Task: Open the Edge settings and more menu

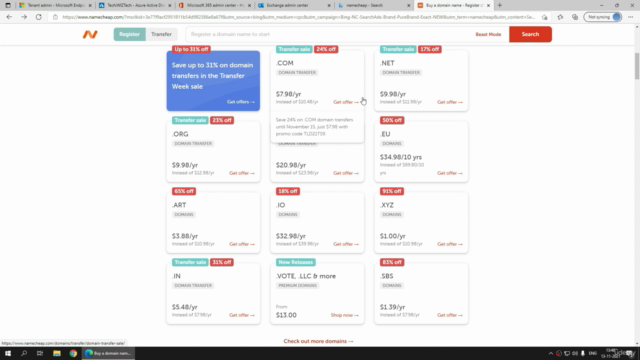Action: point(631,17)
